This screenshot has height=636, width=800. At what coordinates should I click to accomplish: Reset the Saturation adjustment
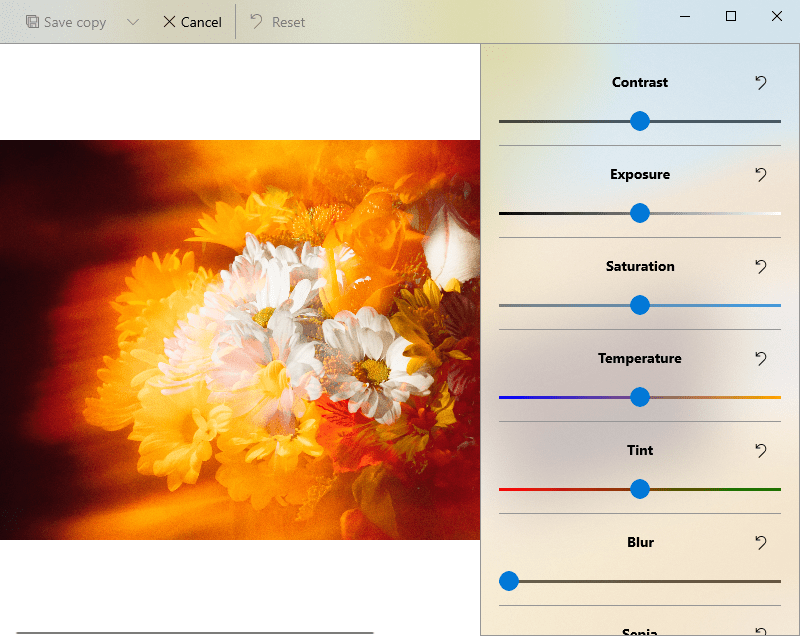pos(761,267)
